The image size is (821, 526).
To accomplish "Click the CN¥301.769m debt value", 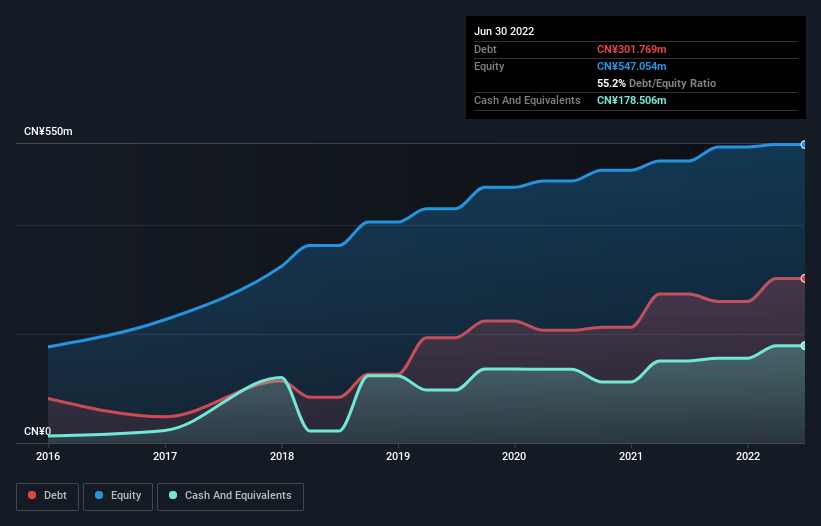I will click(631, 49).
